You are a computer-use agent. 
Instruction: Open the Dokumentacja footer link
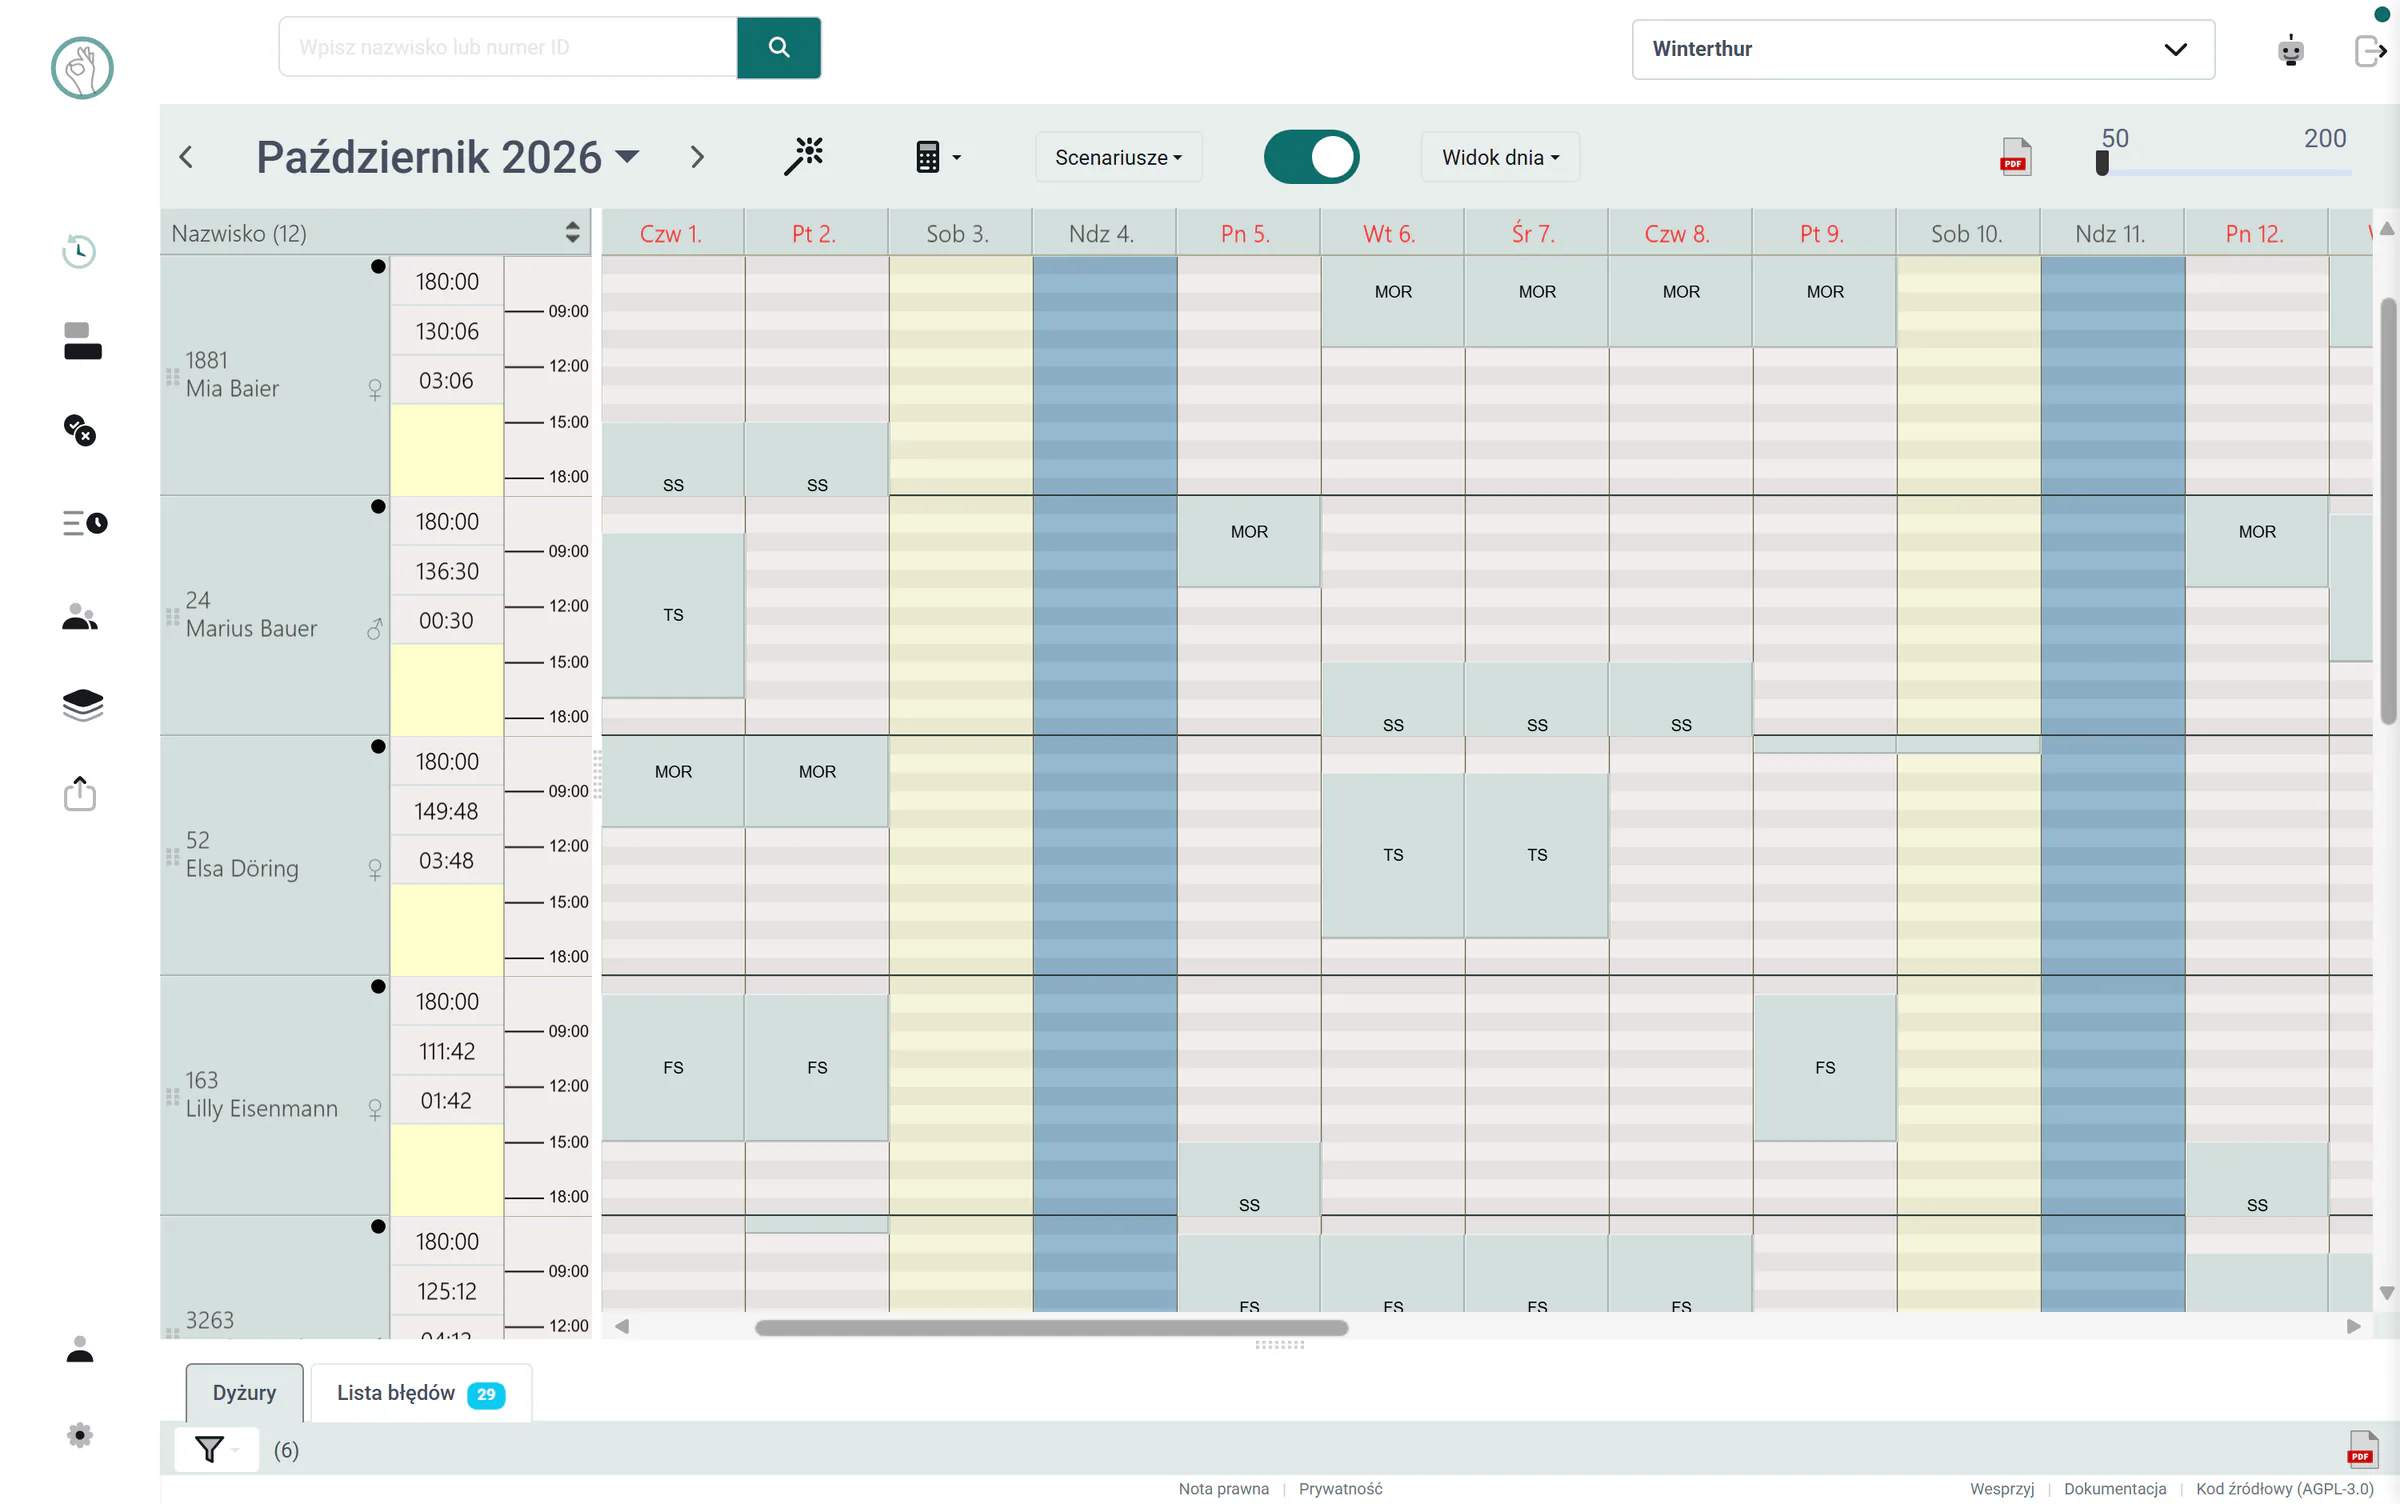click(2115, 1489)
